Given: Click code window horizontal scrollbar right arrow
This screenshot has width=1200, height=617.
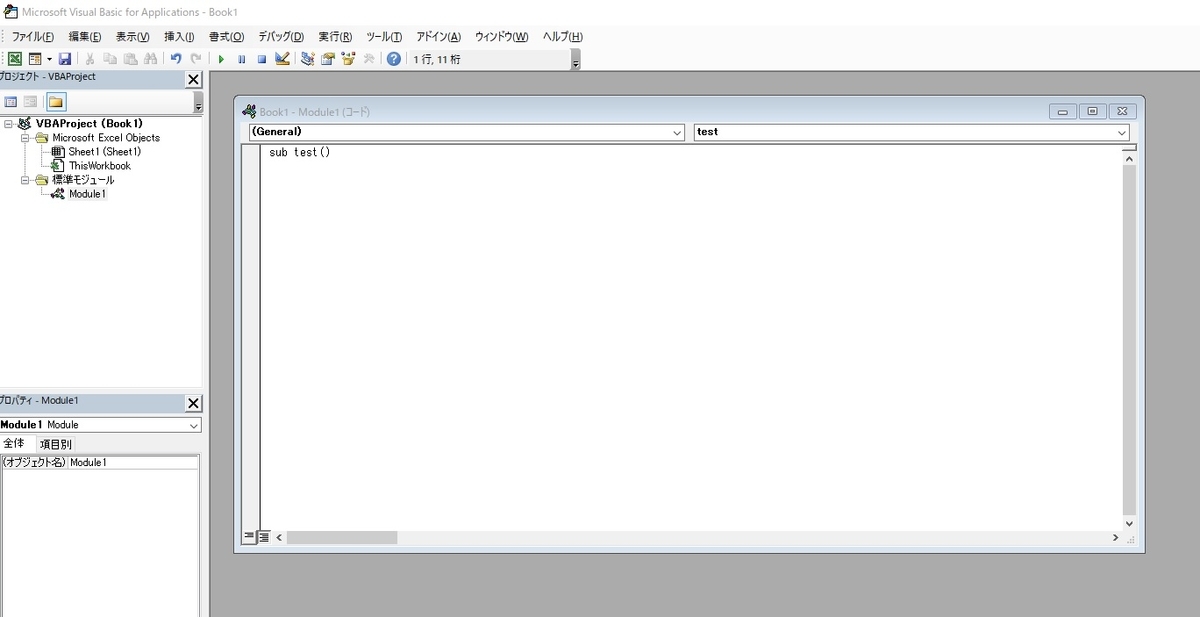Looking at the screenshot, I should [x=1115, y=538].
